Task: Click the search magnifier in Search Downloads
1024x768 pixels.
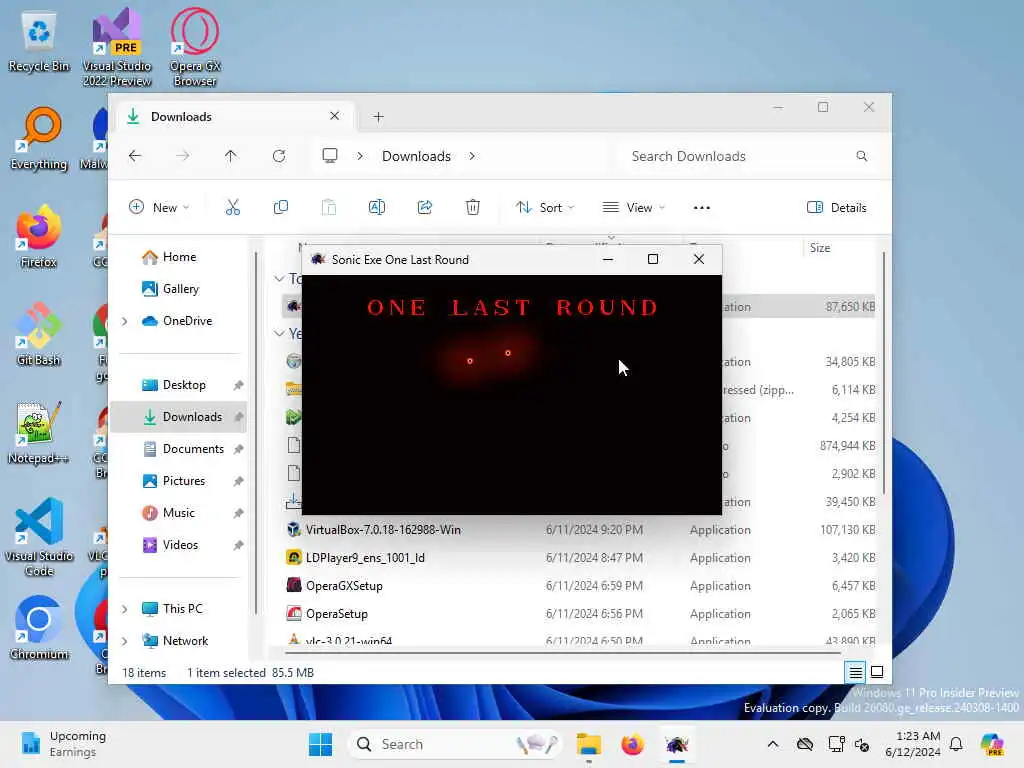Action: pyautogui.click(x=861, y=156)
